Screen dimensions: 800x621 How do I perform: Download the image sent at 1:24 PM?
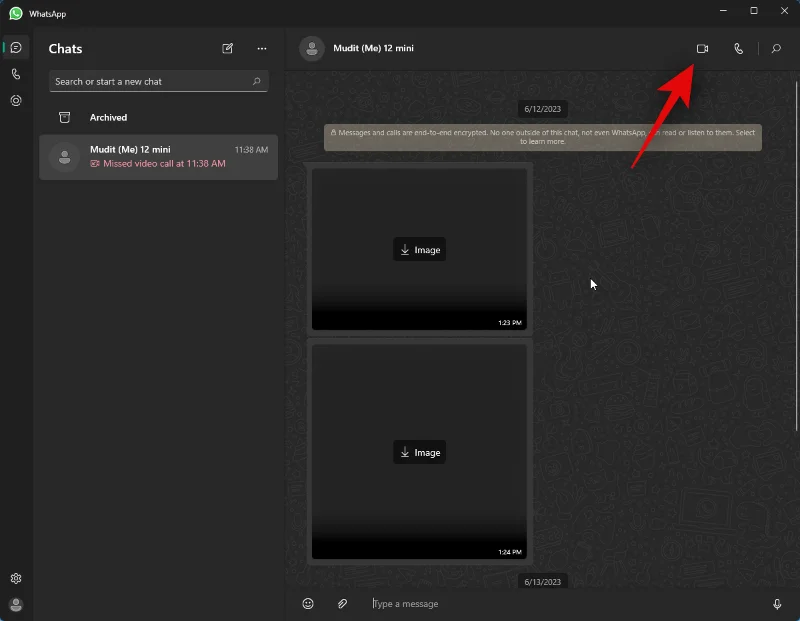point(419,452)
